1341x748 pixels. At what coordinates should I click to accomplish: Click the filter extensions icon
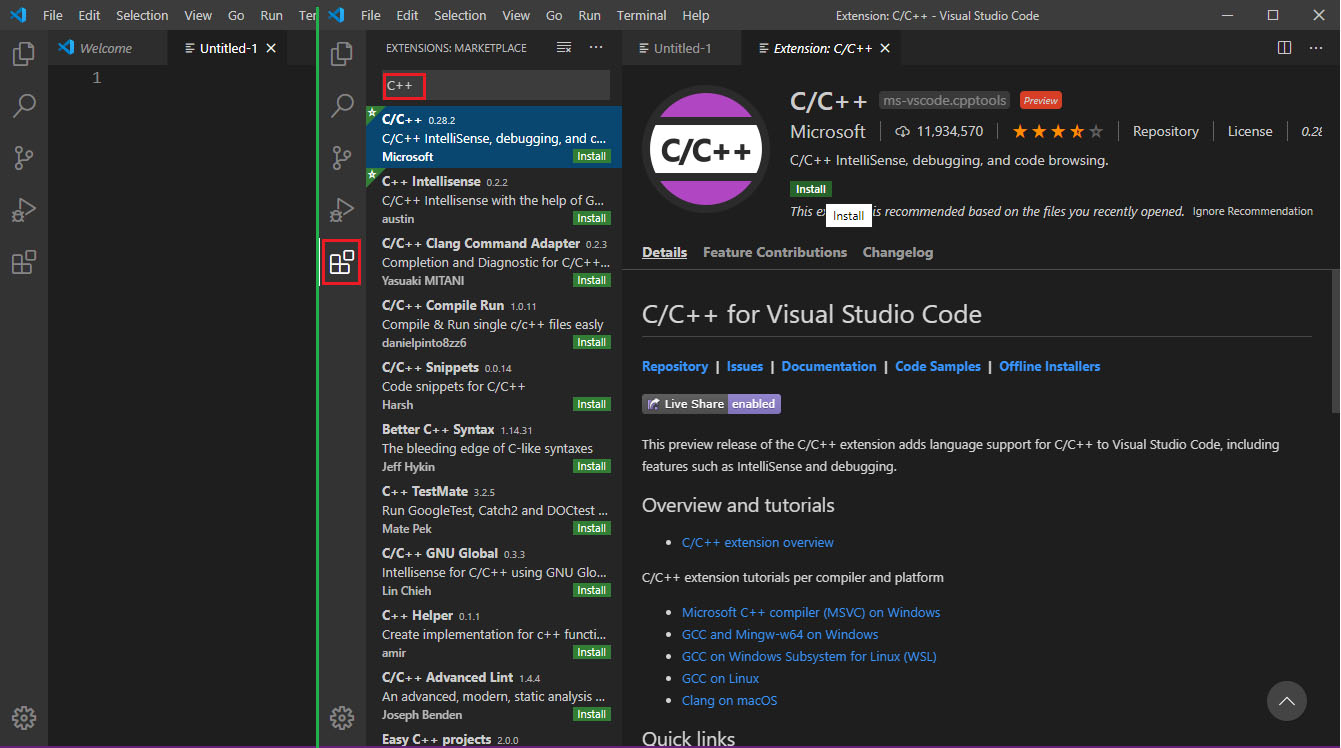[563, 46]
